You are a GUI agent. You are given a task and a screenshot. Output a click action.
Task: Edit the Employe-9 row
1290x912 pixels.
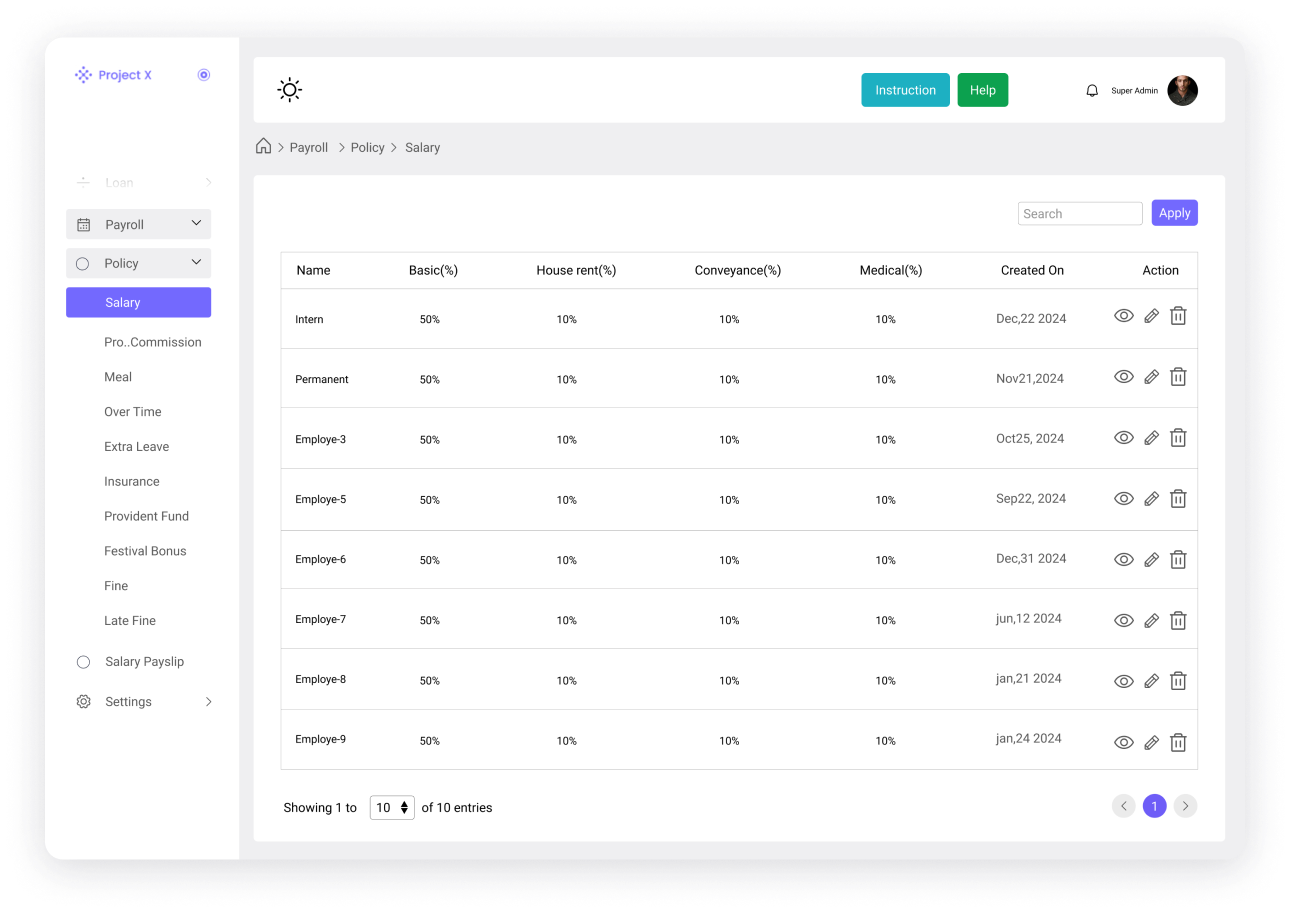click(1151, 743)
